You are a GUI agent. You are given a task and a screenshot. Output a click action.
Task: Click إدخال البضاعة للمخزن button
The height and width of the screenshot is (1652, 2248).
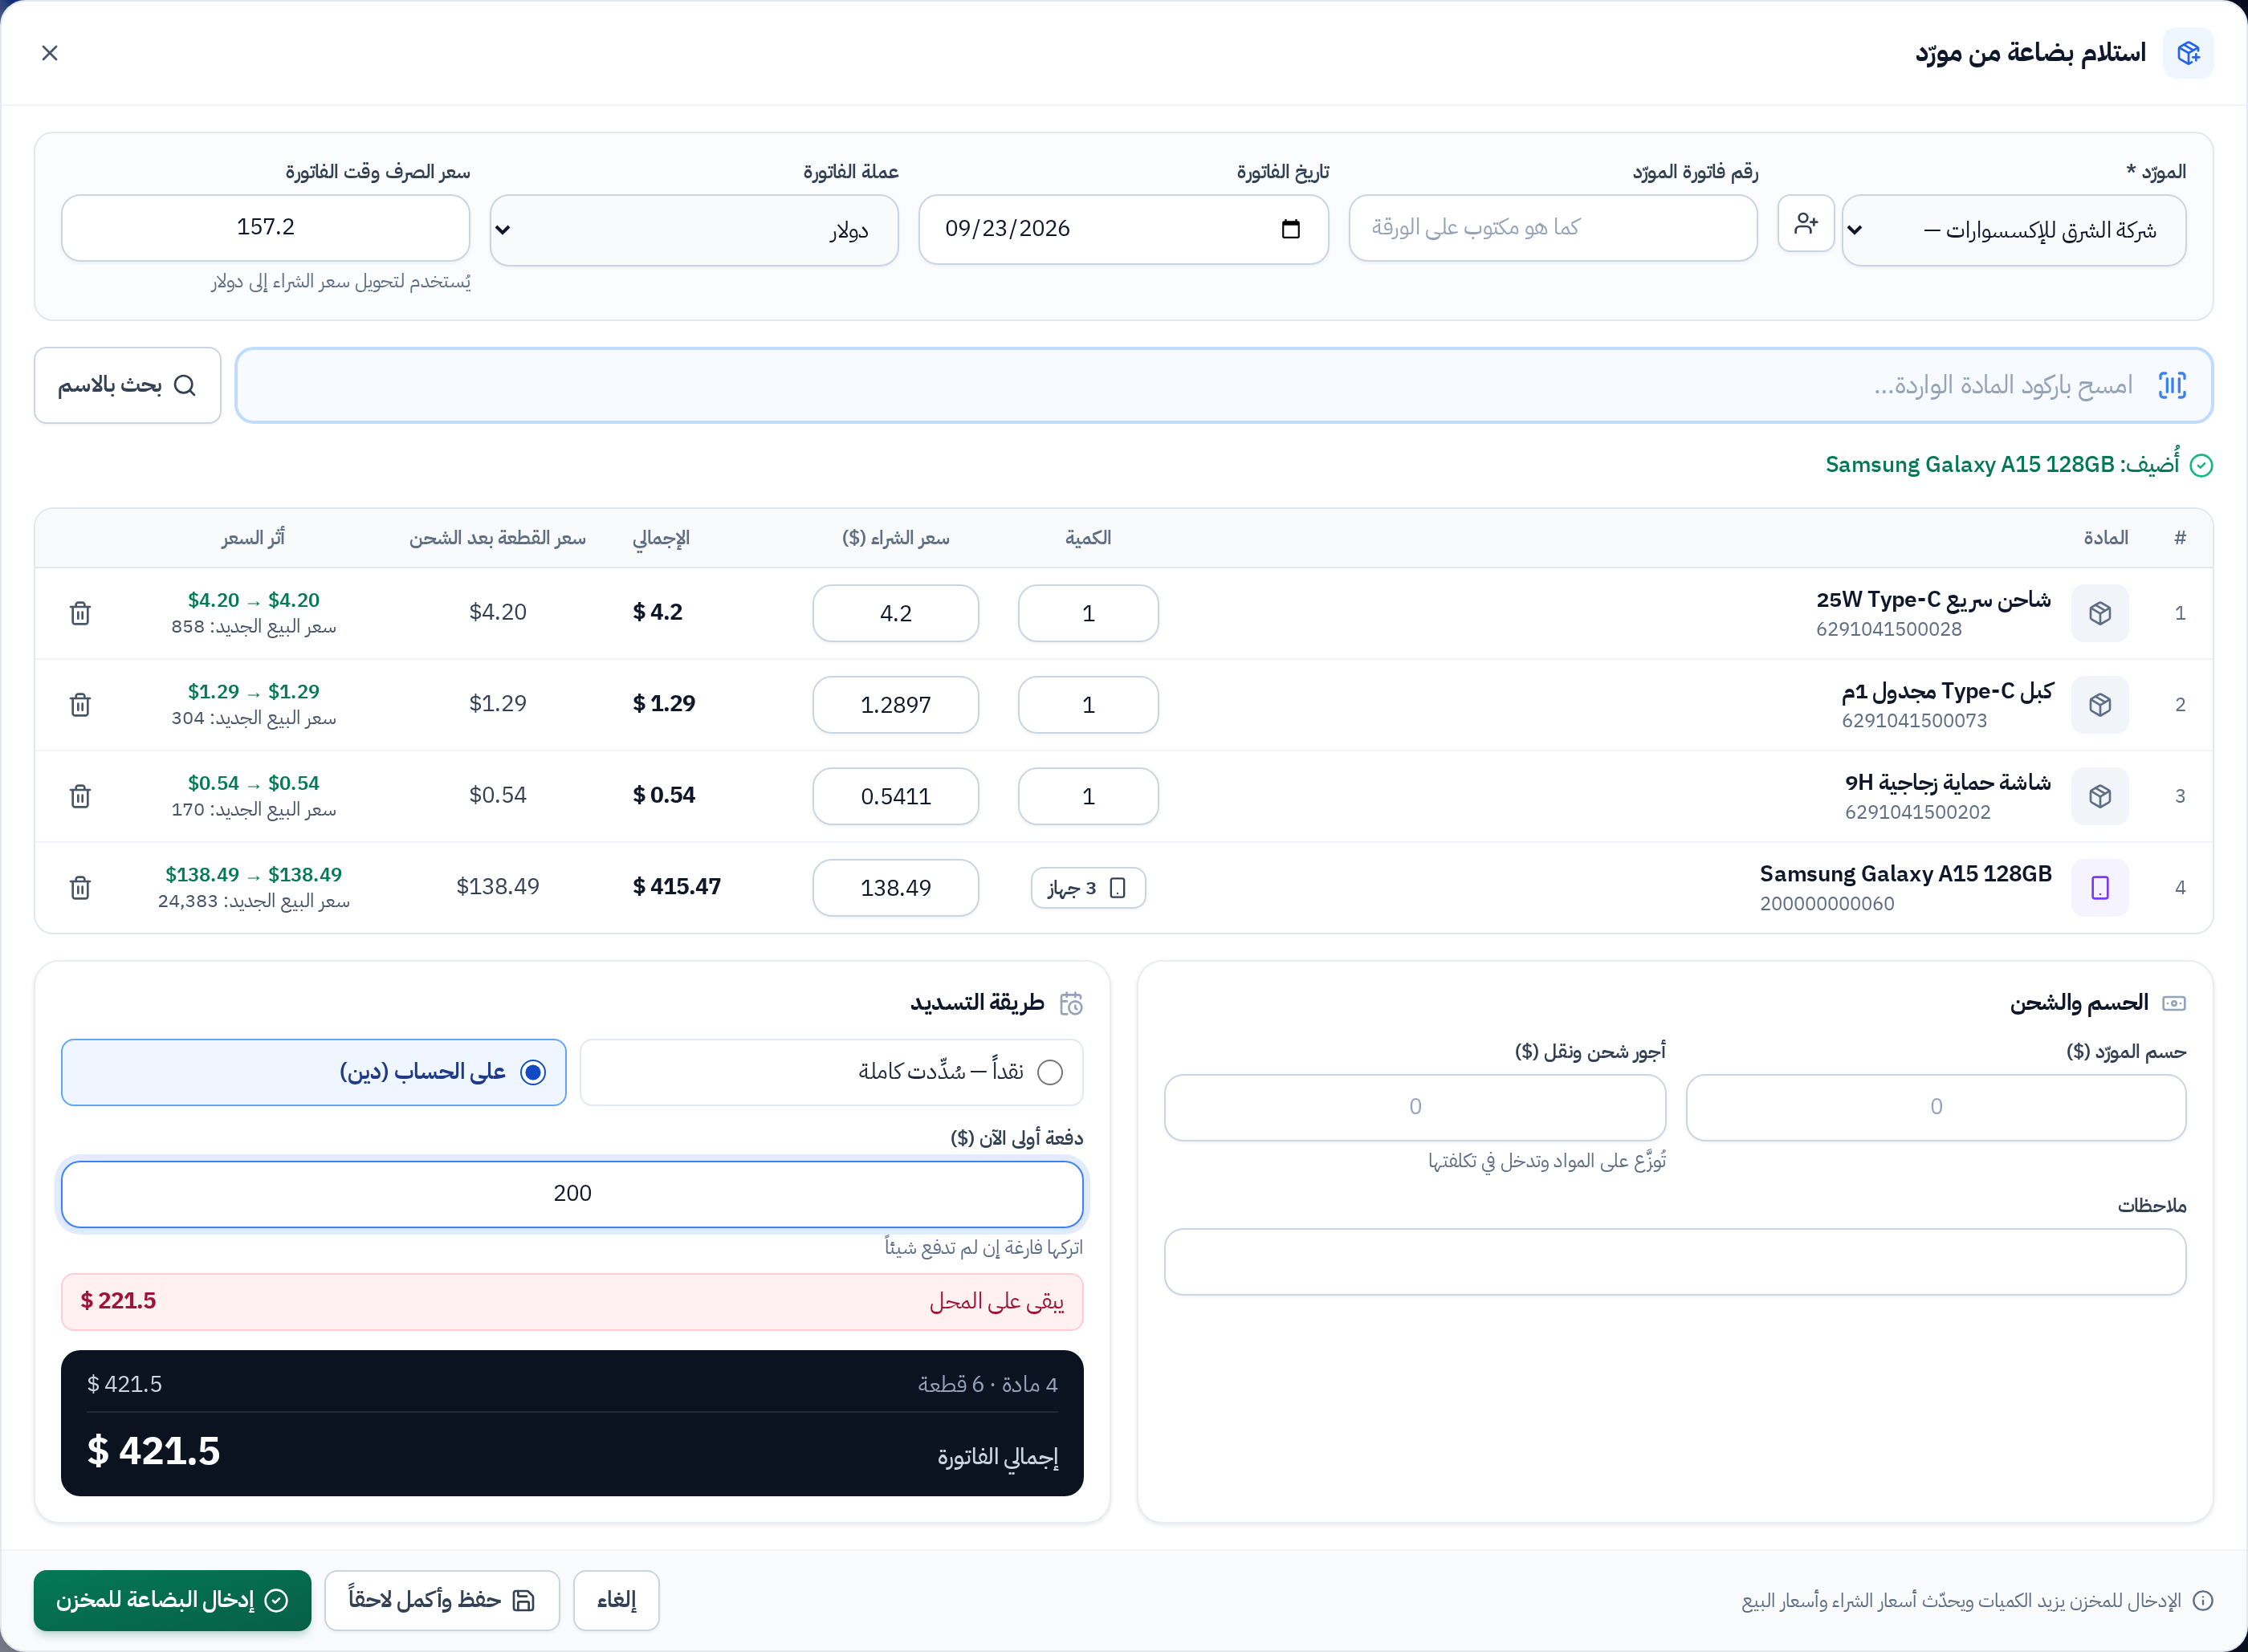172,1600
